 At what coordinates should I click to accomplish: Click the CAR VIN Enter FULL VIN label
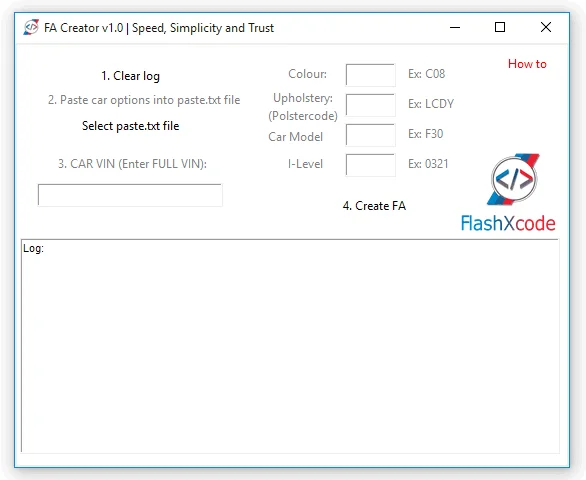(x=132, y=164)
